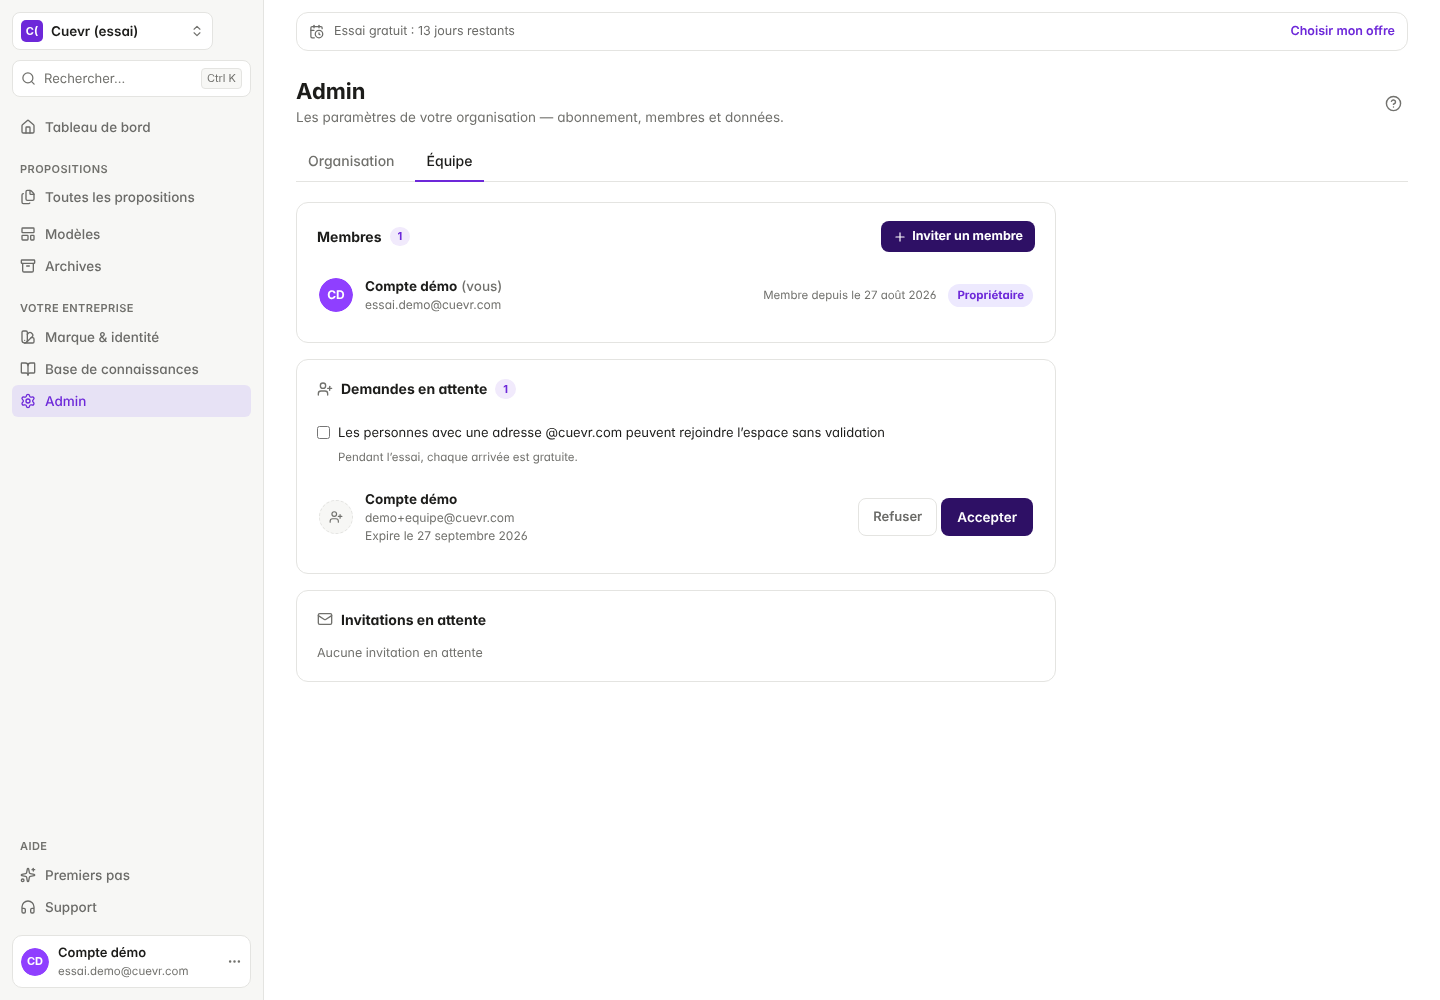1440x1000 pixels.
Task: Open the Tableau de bord home icon
Action: click(28, 127)
